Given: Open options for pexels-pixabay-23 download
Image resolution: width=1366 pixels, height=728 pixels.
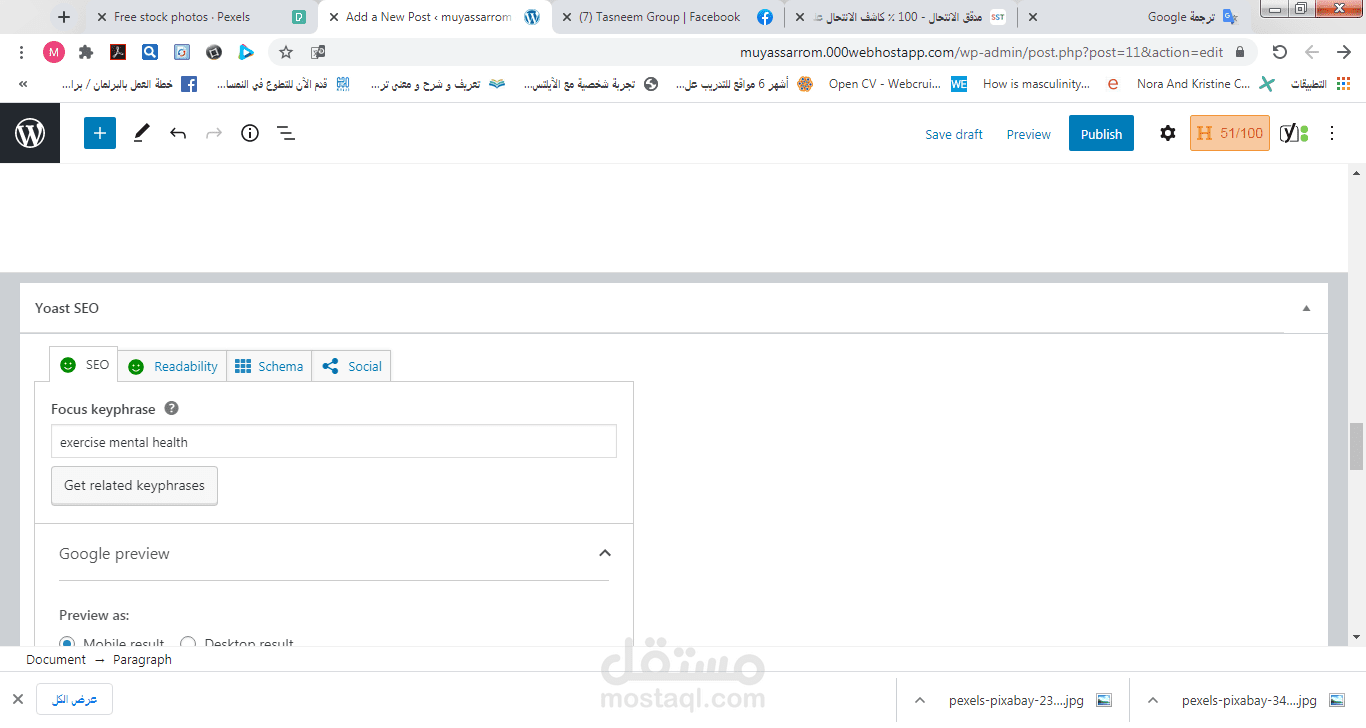Looking at the screenshot, I should point(920,700).
